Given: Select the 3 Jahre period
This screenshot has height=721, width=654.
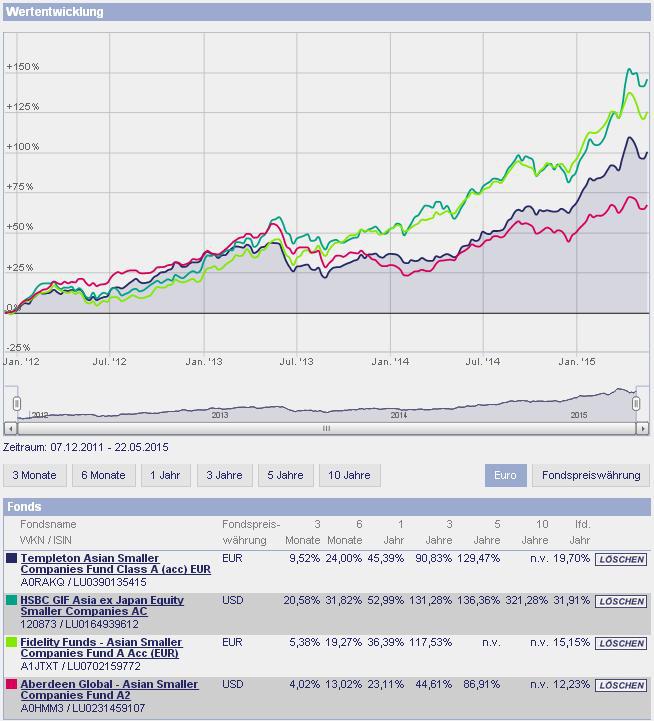Looking at the screenshot, I should (x=224, y=475).
